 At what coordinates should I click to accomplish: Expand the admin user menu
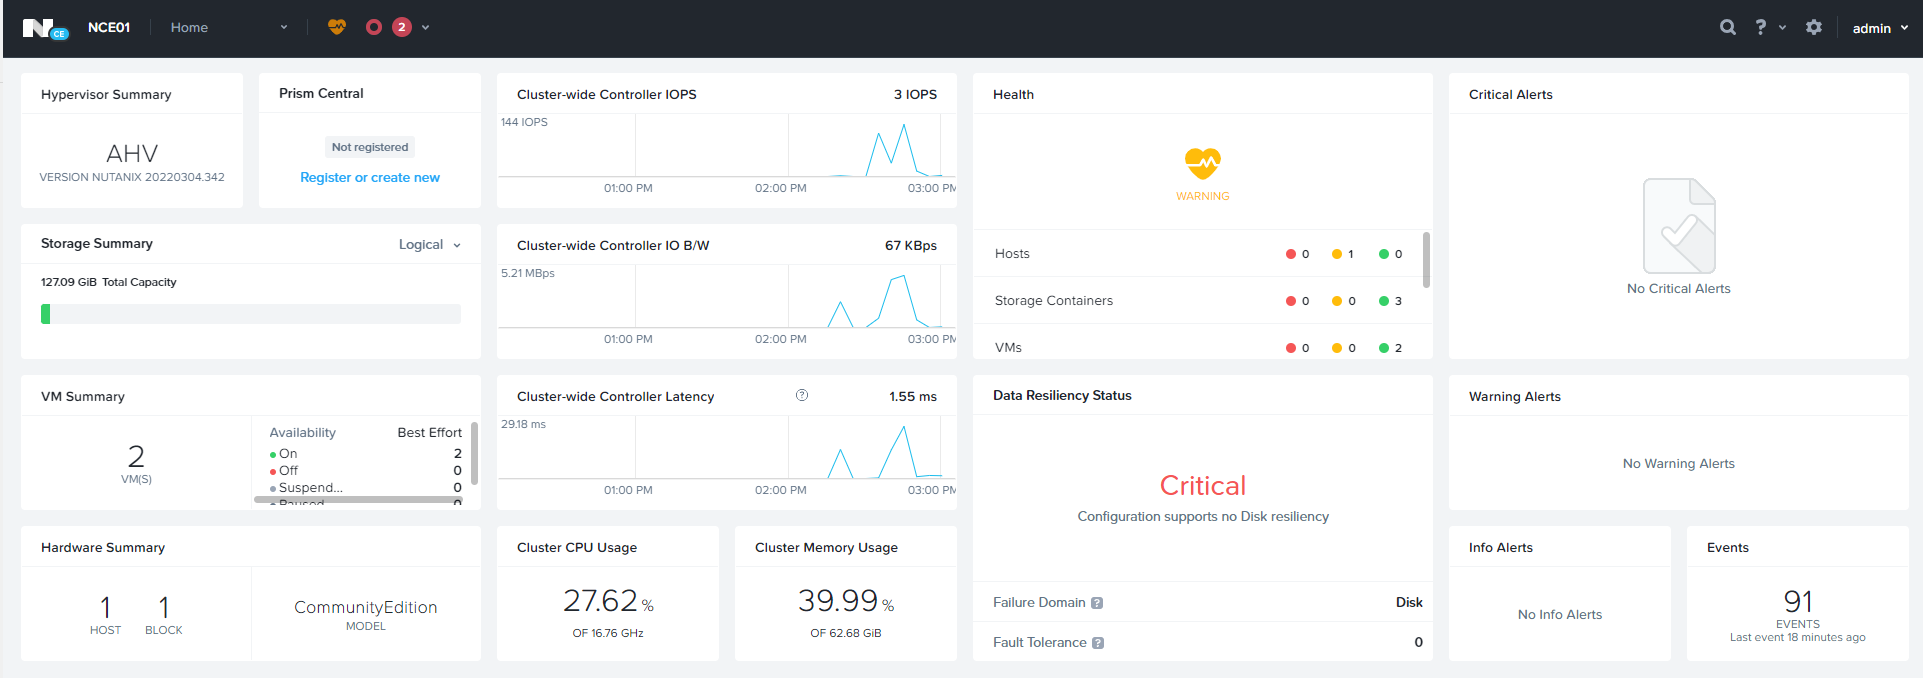point(1879,28)
